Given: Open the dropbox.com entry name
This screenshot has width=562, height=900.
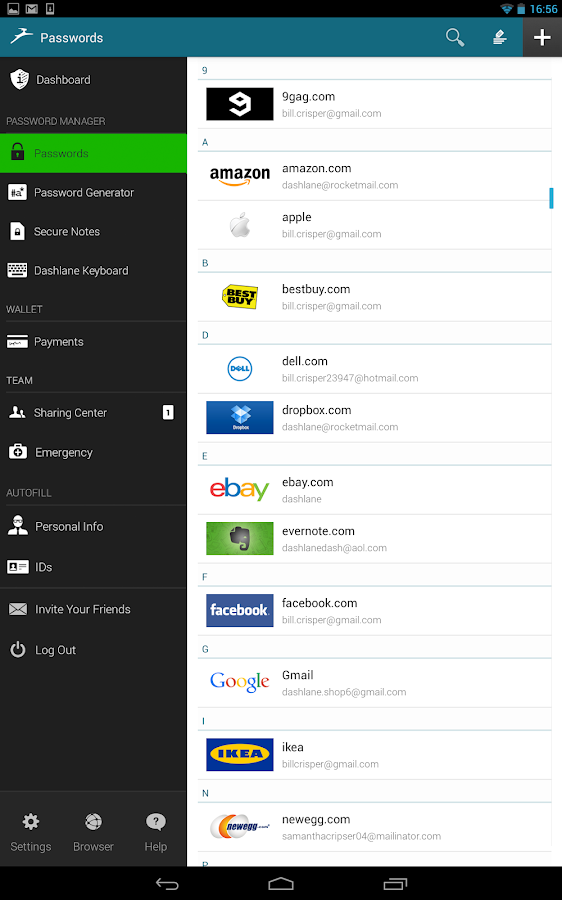Looking at the screenshot, I should (316, 410).
